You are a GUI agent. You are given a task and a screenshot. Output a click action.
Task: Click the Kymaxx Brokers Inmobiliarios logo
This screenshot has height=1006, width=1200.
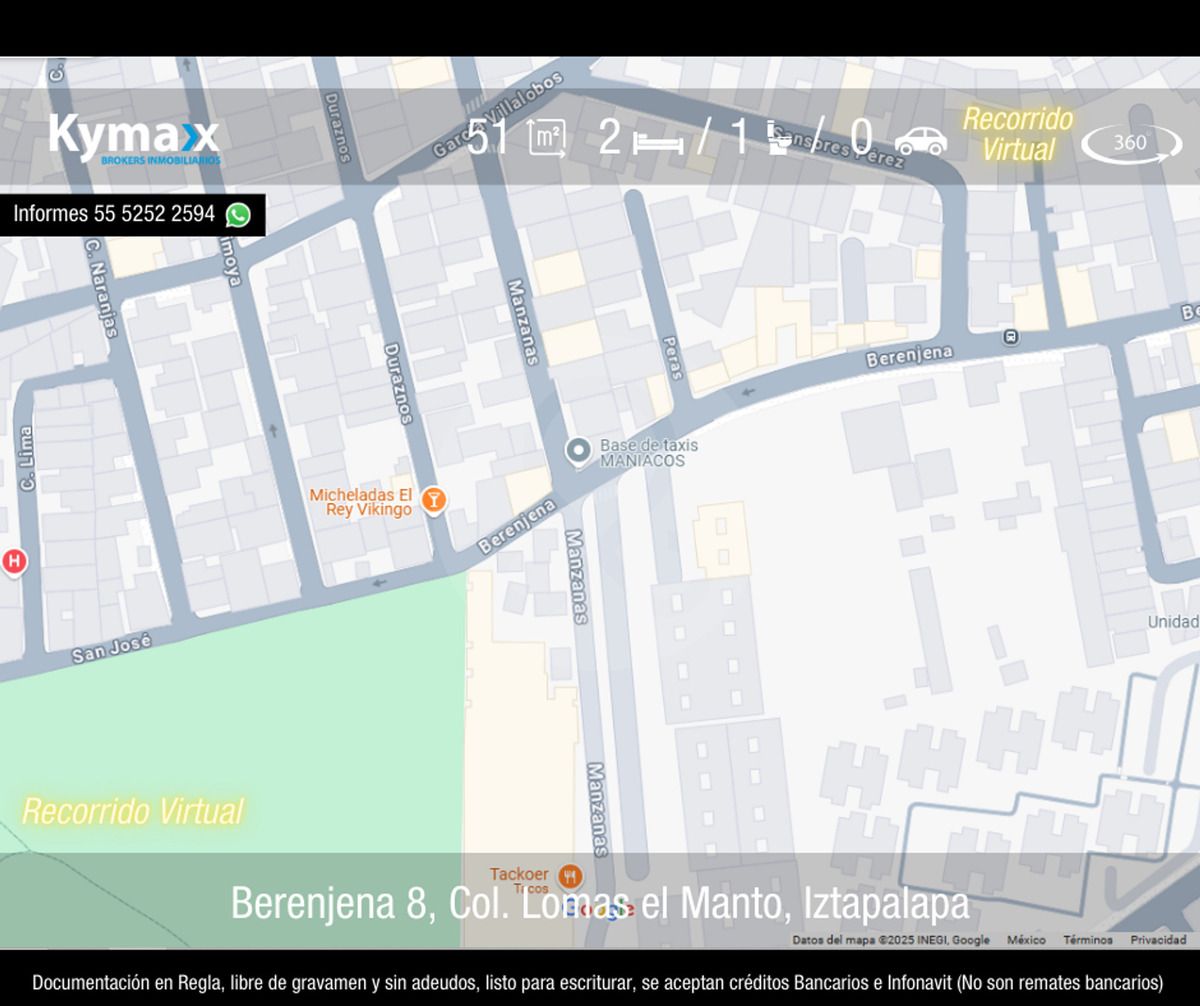click(x=133, y=139)
